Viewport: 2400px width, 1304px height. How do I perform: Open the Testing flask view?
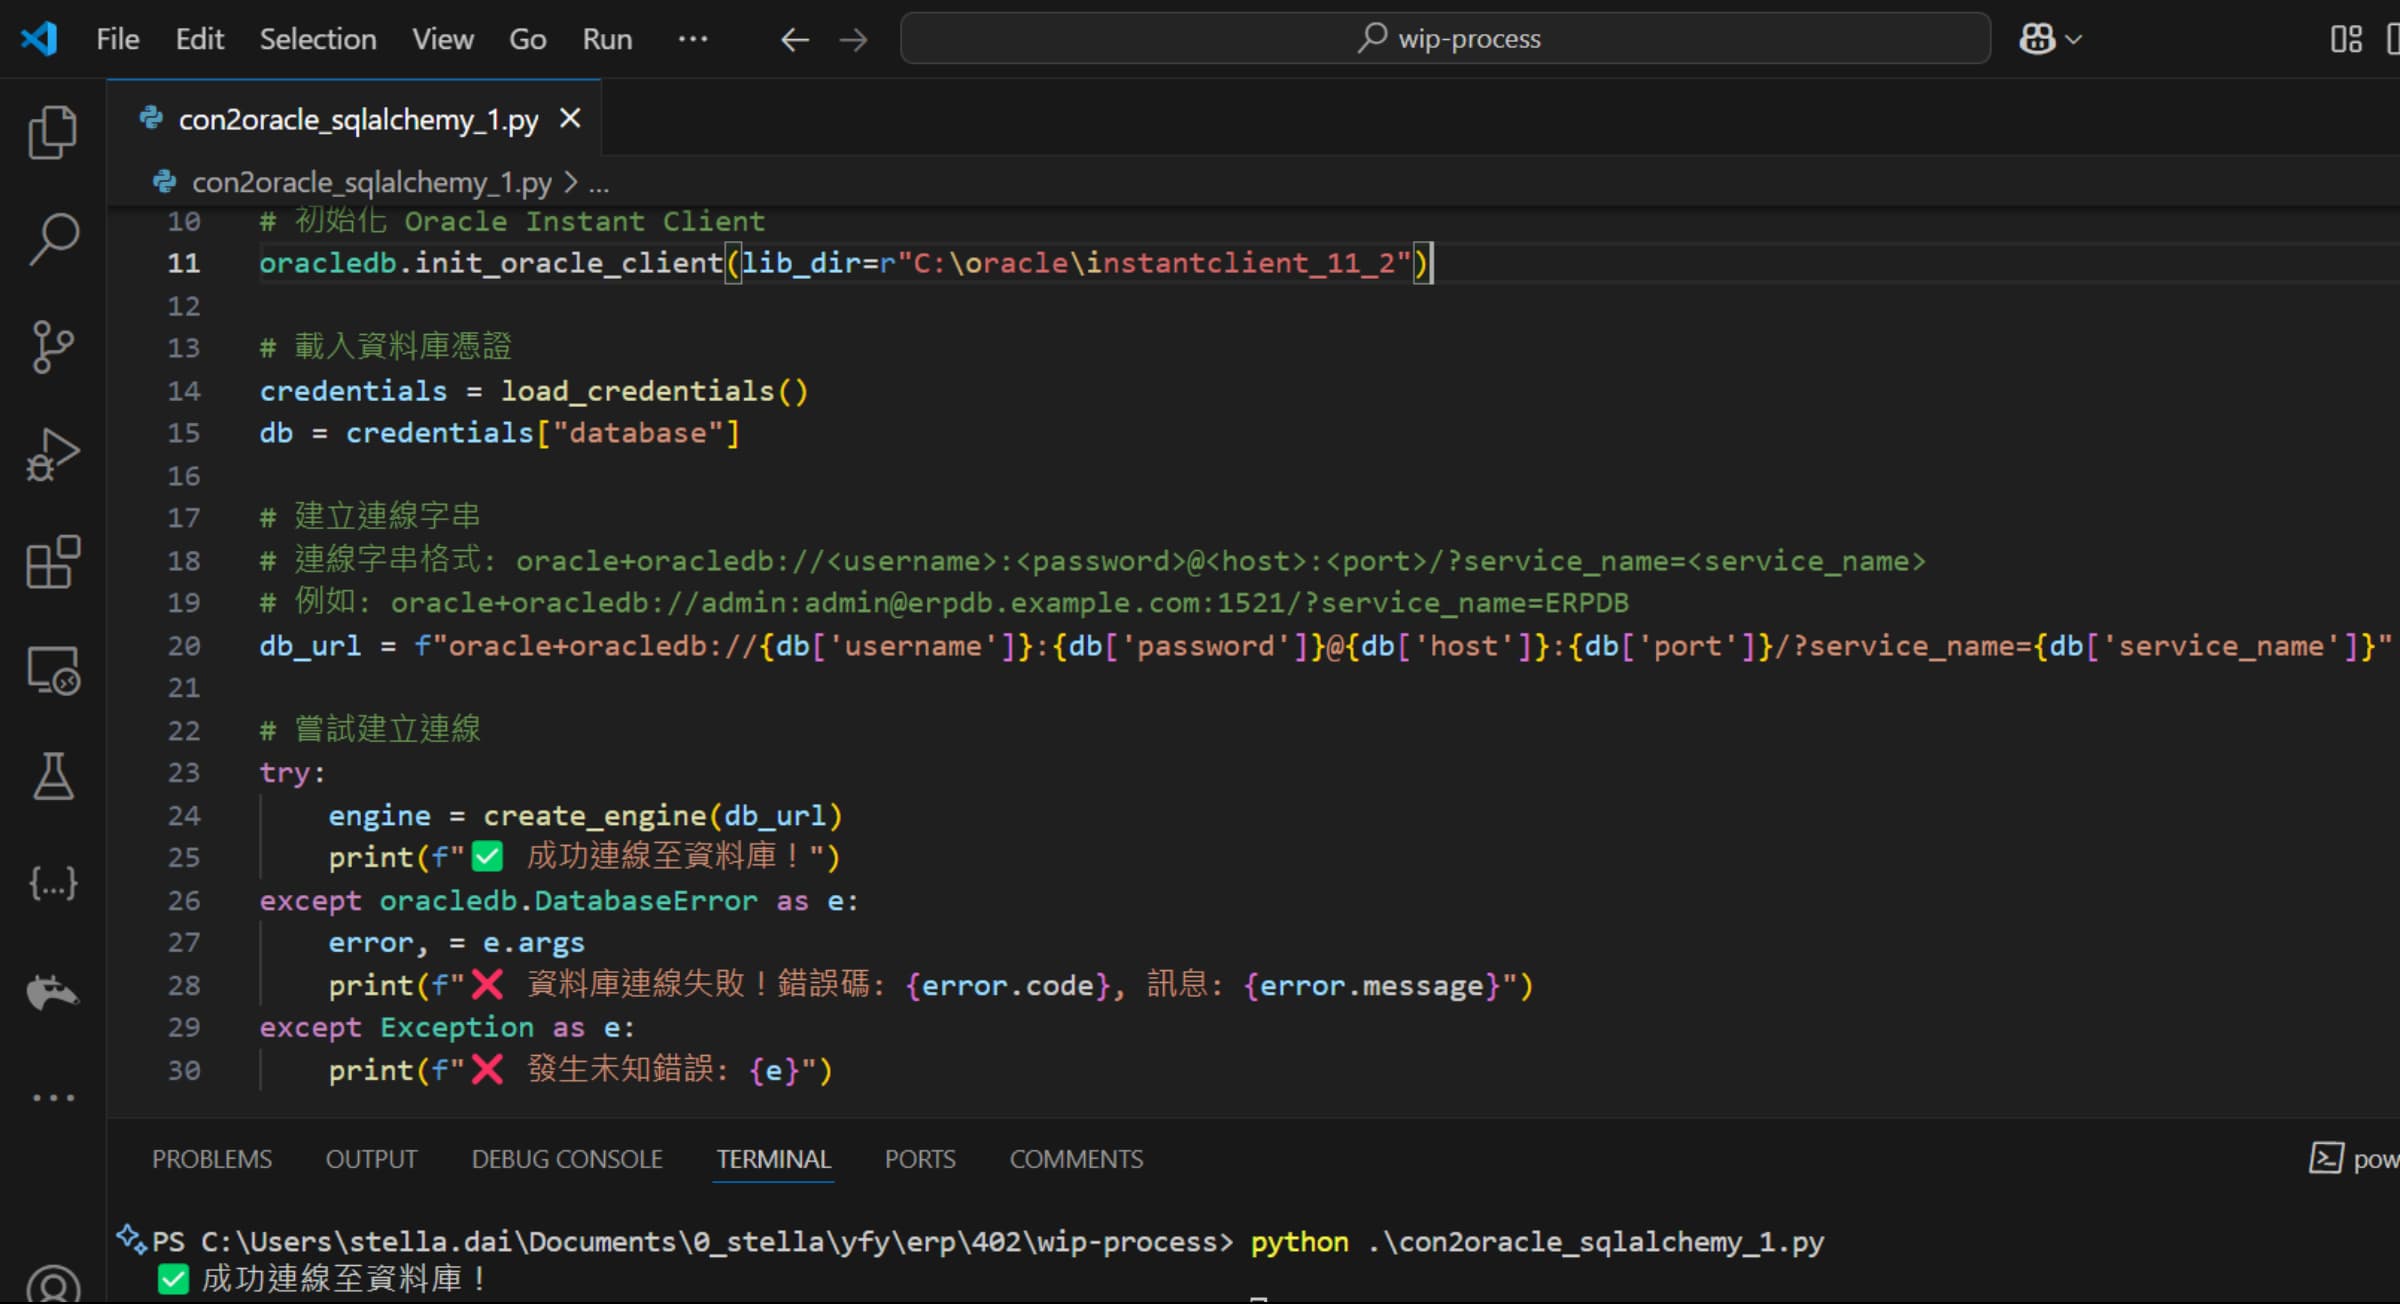[x=53, y=777]
